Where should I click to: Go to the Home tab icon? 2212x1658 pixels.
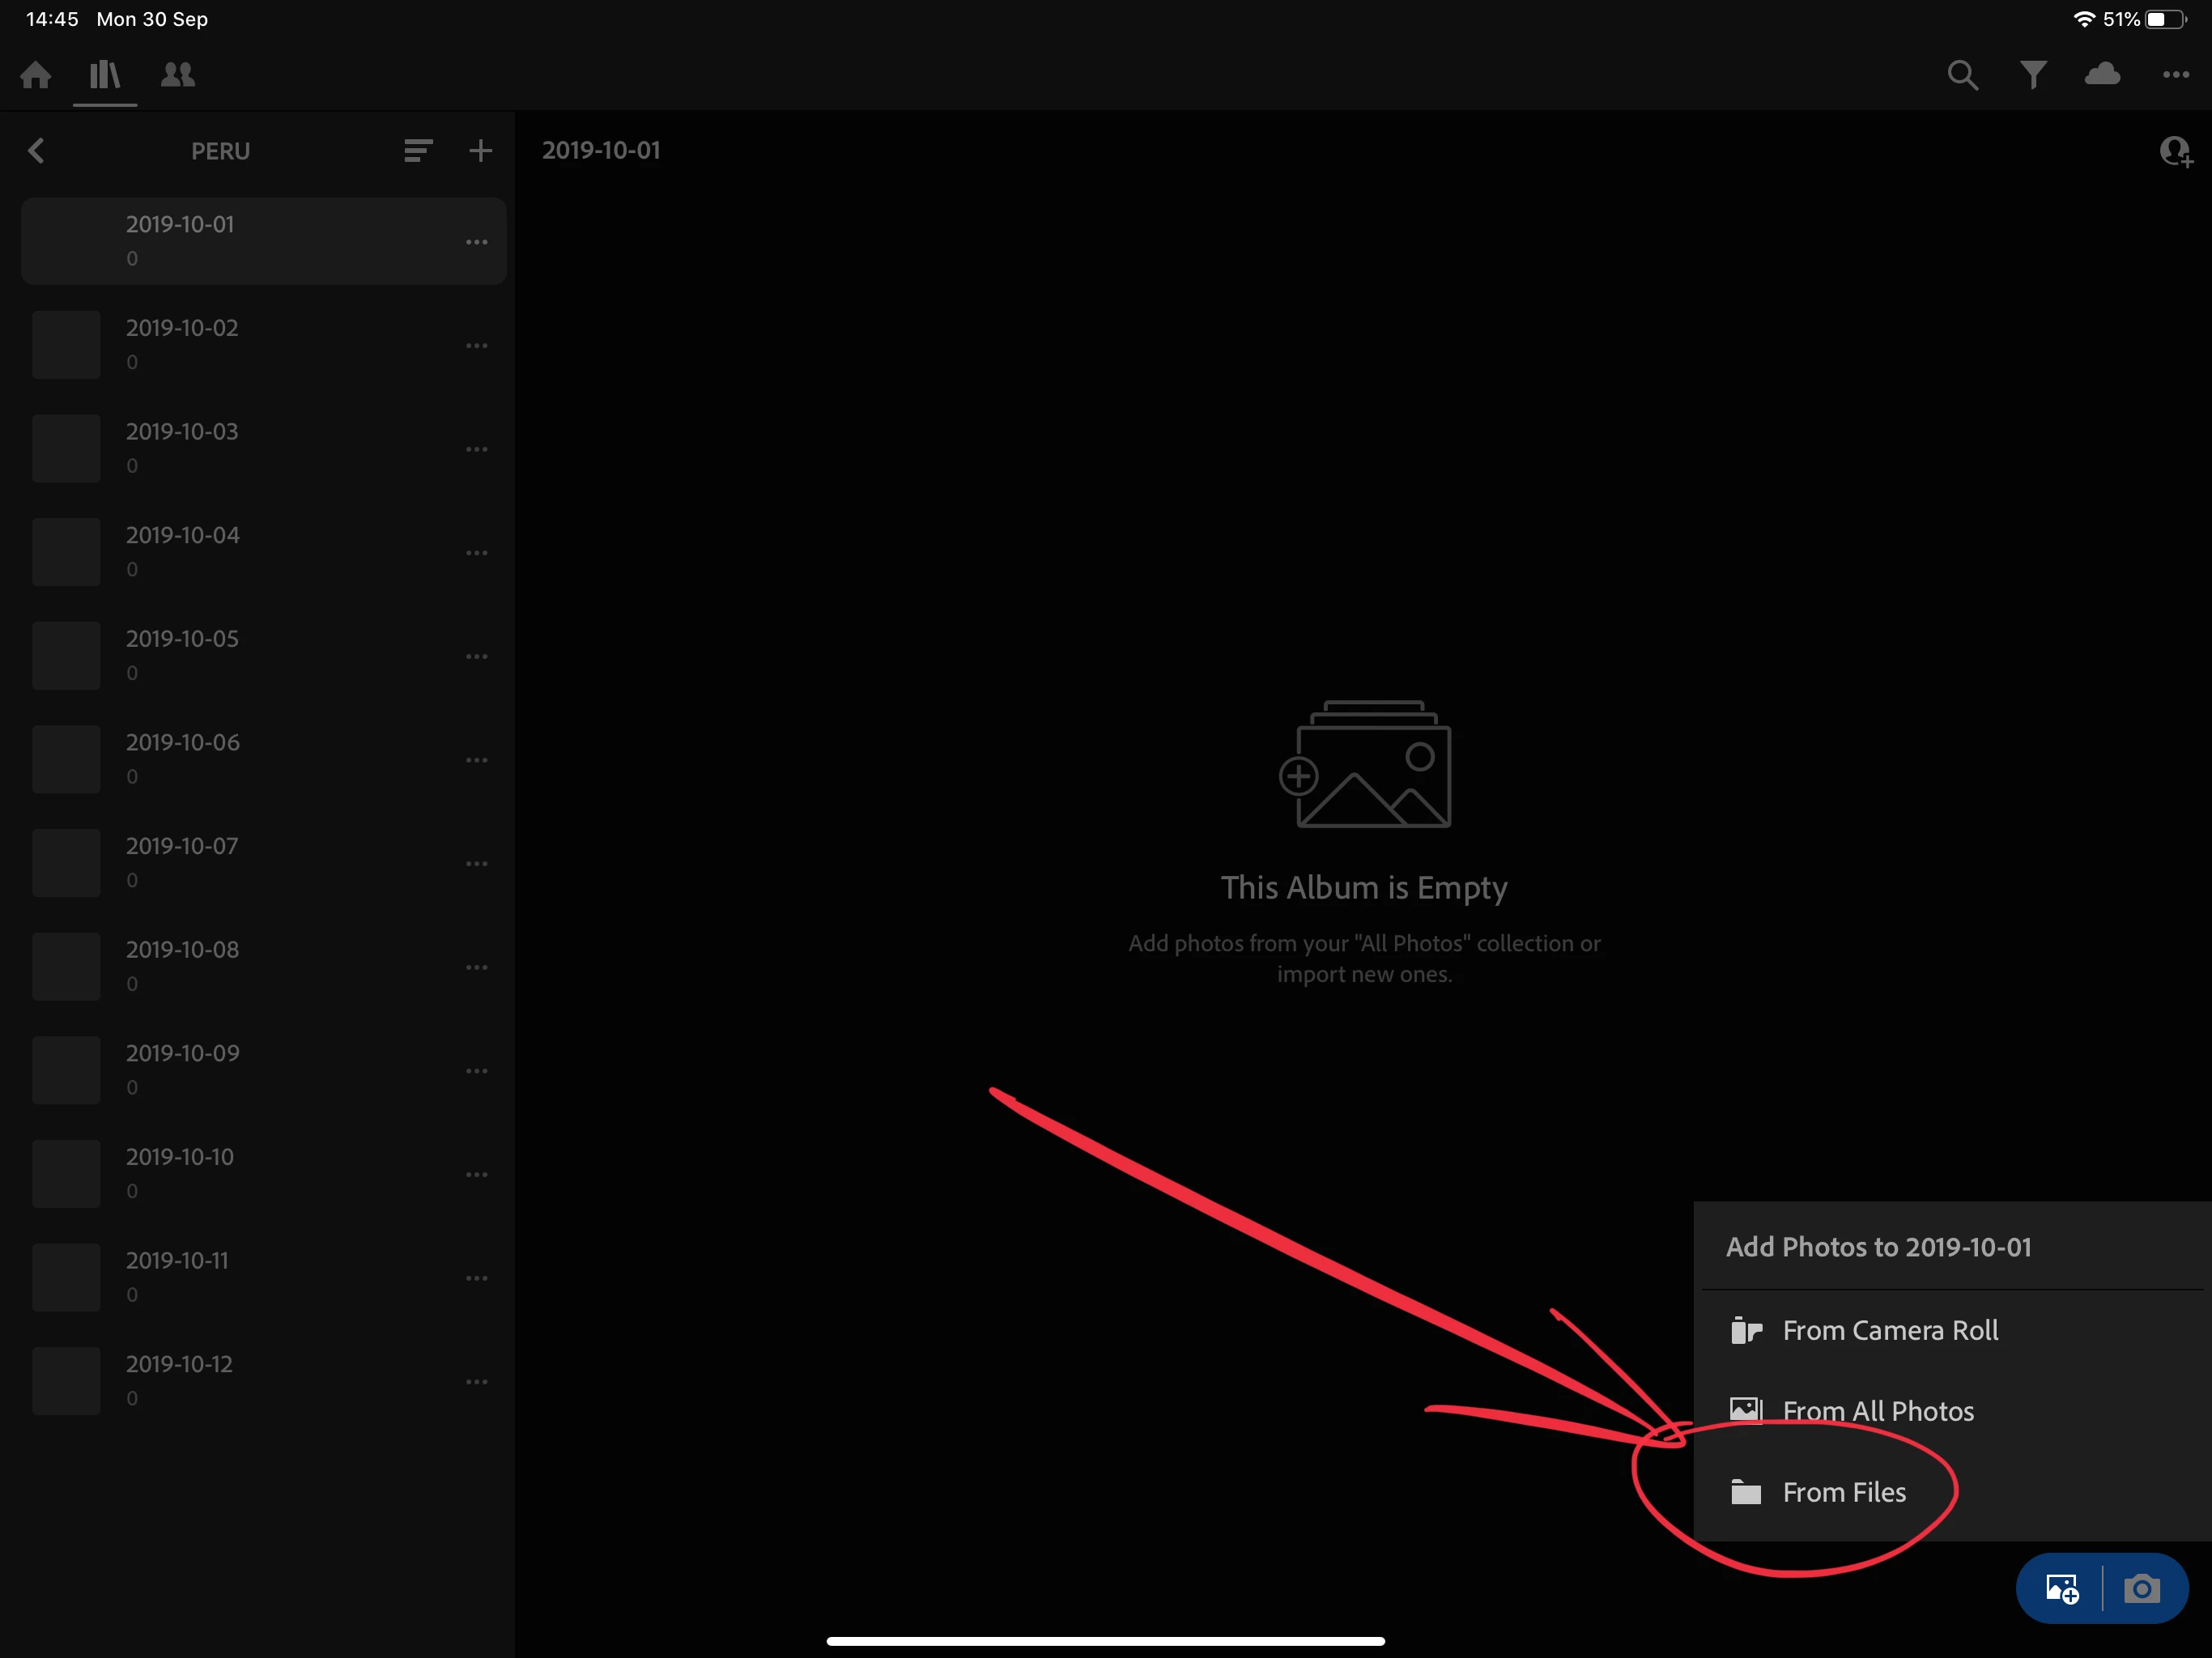click(36, 75)
